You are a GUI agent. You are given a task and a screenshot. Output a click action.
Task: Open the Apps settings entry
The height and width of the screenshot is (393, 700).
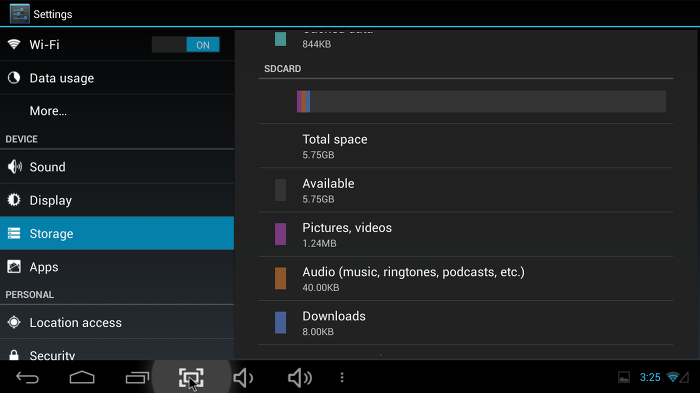tap(117, 267)
